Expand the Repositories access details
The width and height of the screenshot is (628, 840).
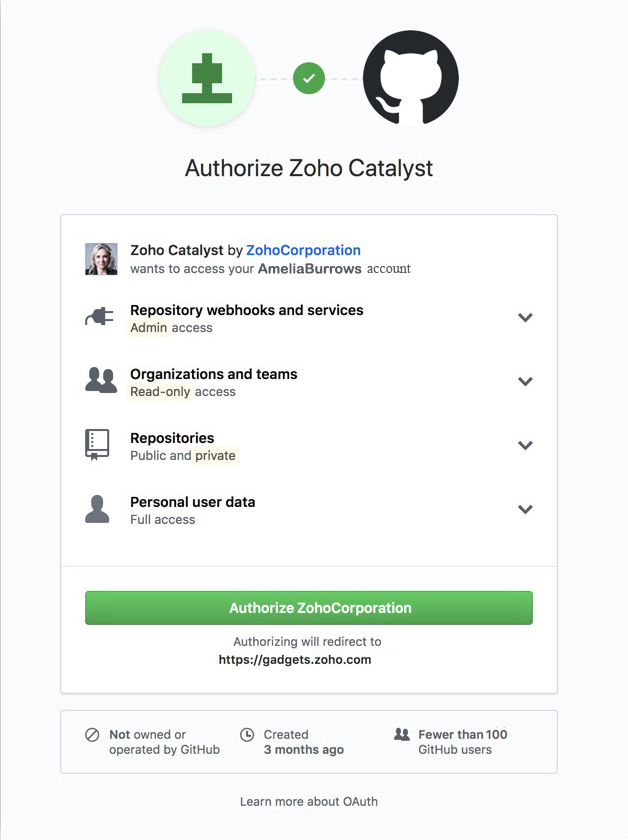pyautogui.click(x=525, y=445)
